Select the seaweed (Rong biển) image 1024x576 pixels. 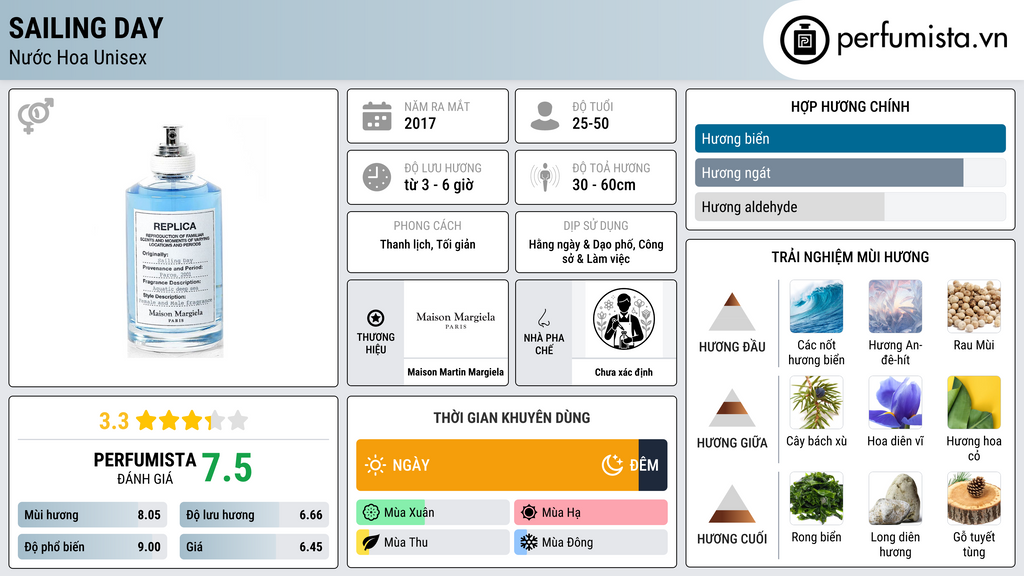click(x=816, y=499)
